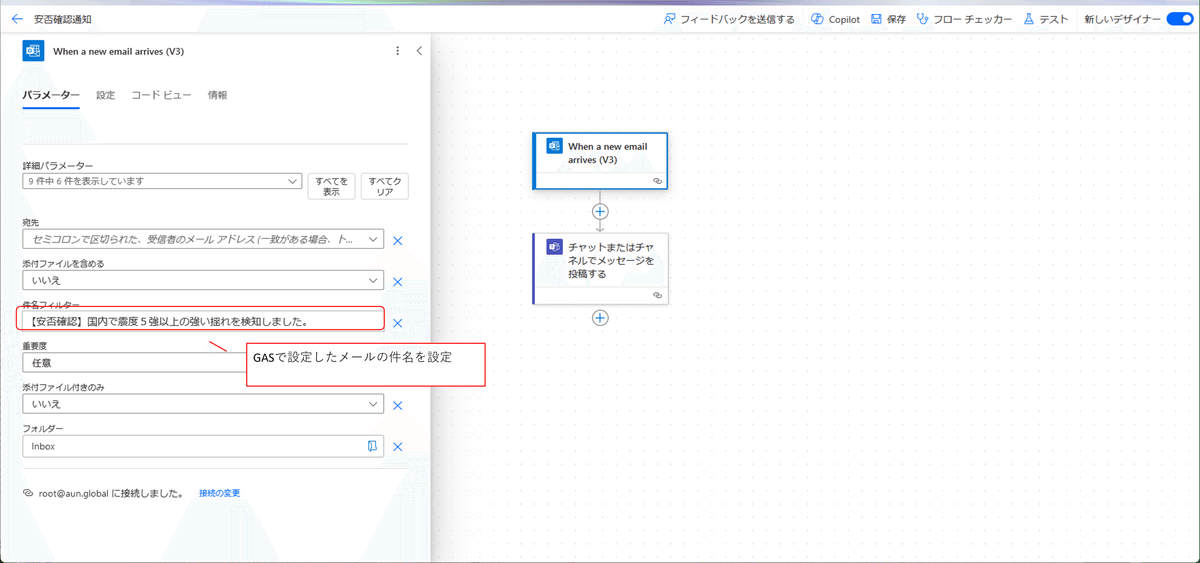Click the Outlook icon on the trigger card

coord(554,147)
